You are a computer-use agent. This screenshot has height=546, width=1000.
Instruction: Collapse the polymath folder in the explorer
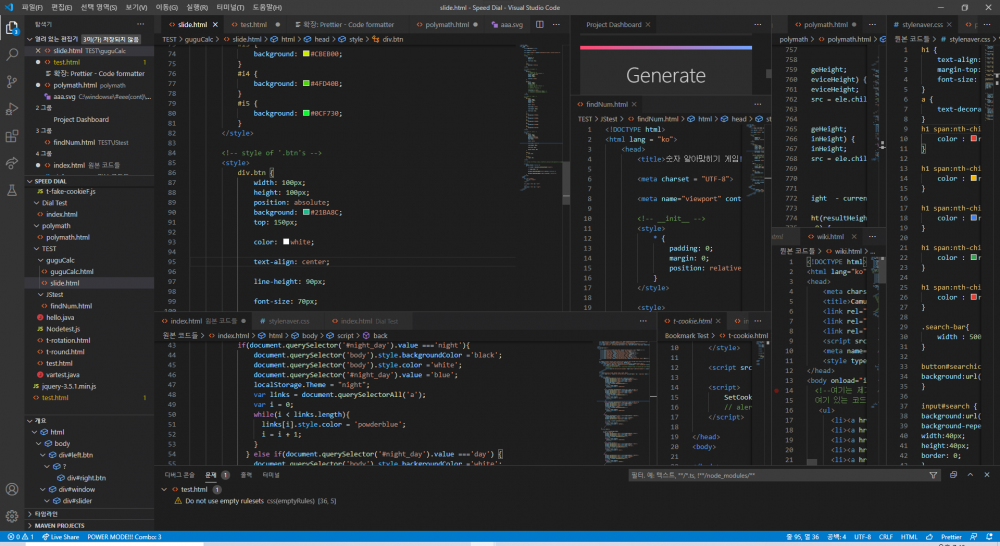tap(36, 226)
